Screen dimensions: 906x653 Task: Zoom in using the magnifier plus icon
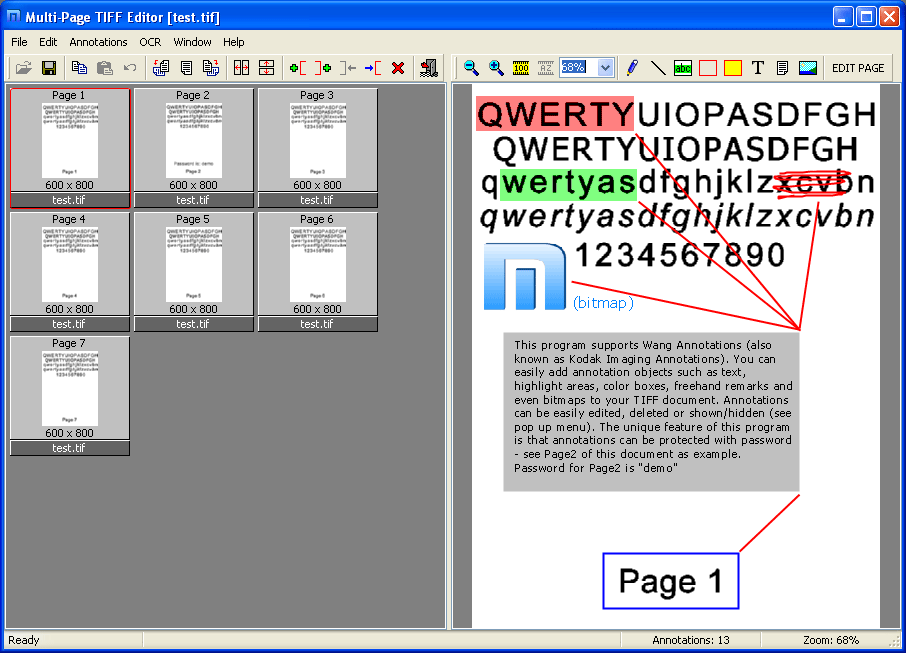click(x=495, y=68)
